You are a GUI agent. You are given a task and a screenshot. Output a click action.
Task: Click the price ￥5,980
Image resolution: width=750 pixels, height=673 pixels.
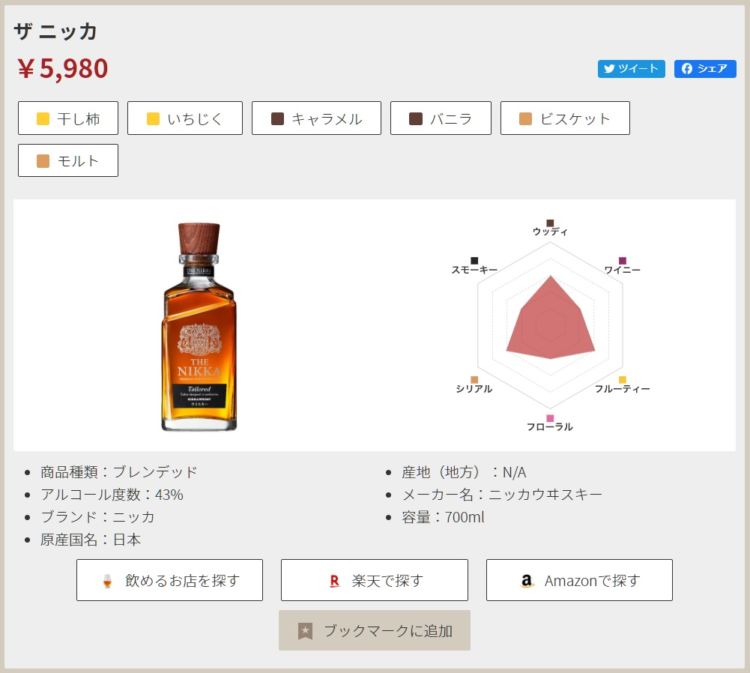pyautogui.click(x=63, y=68)
